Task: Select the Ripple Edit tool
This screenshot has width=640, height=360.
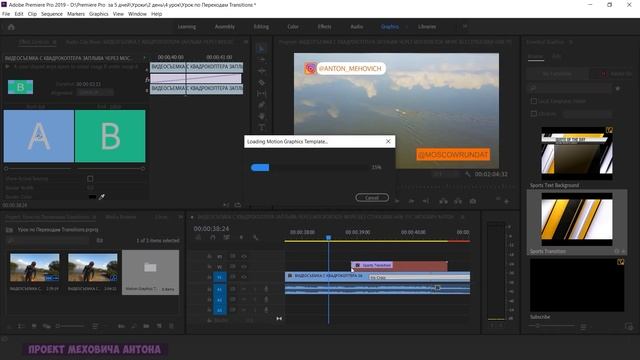Action: (x=262, y=71)
